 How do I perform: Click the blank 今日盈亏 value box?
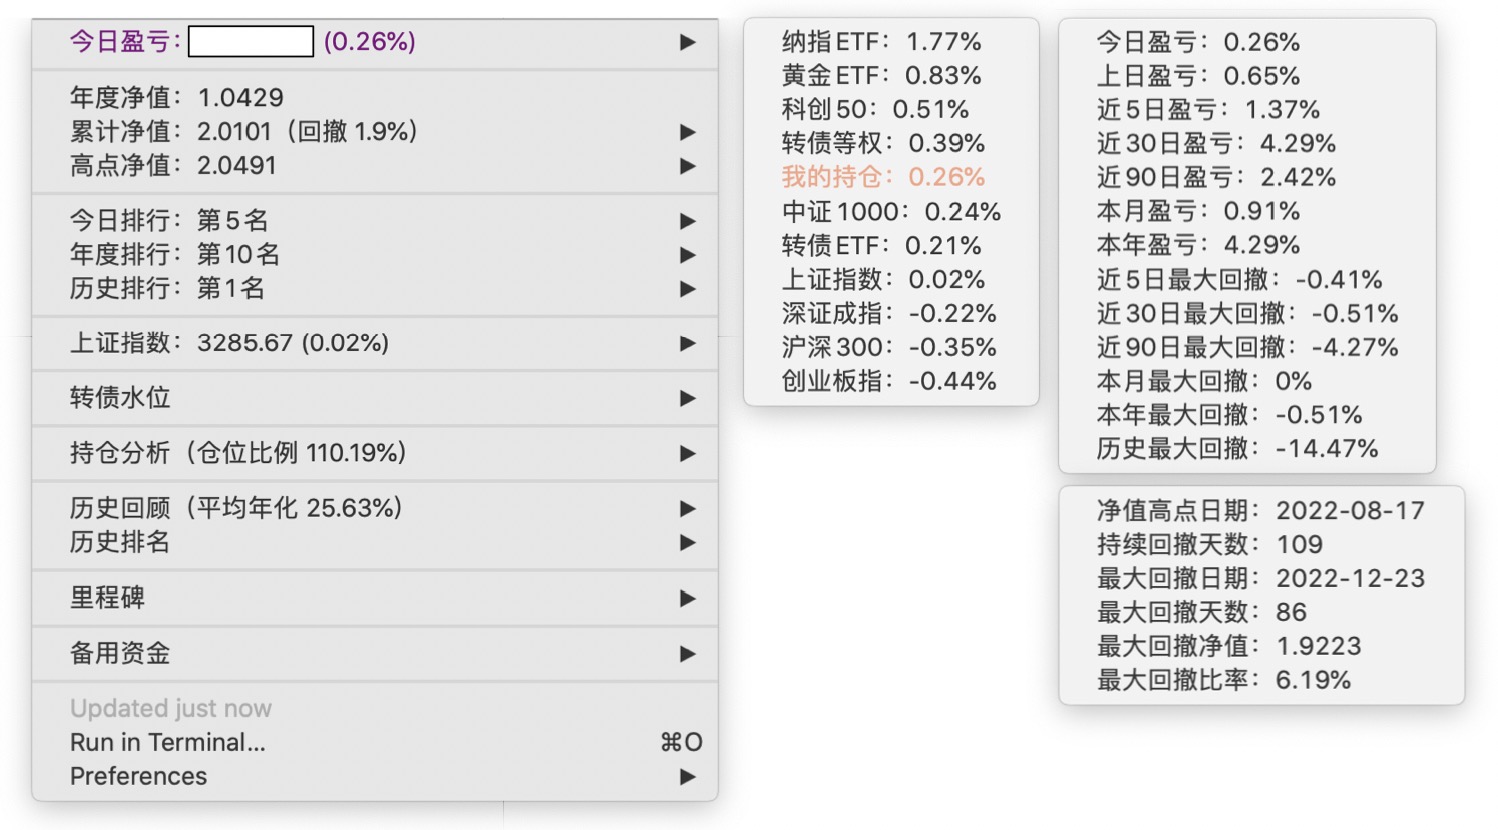point(251,42)
